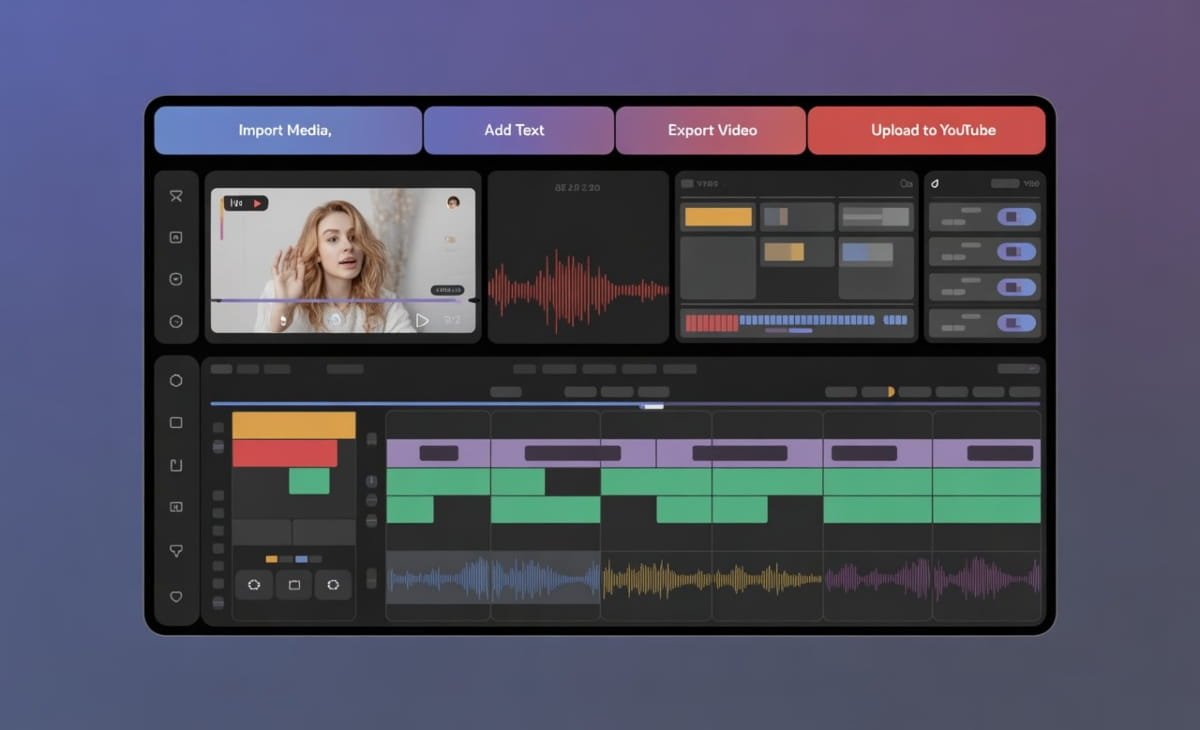The image size is (1200, 730).
Task: Click the camera icon in the media bin header
Action: tap(906, 183)
